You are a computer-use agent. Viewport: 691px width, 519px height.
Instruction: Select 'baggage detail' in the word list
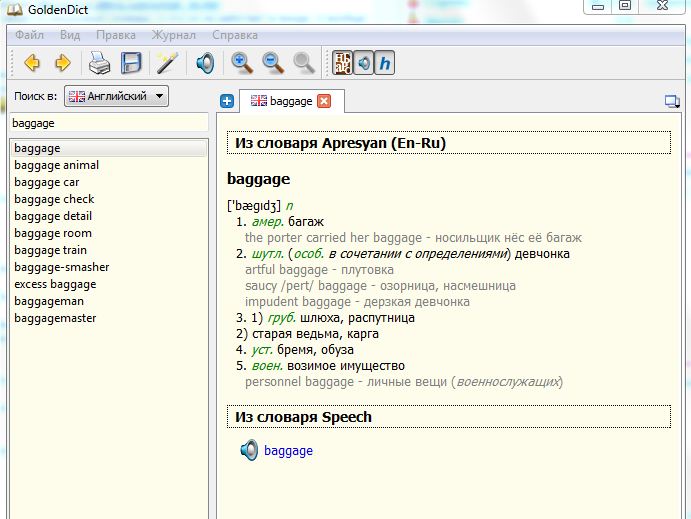tap(109, 216)
